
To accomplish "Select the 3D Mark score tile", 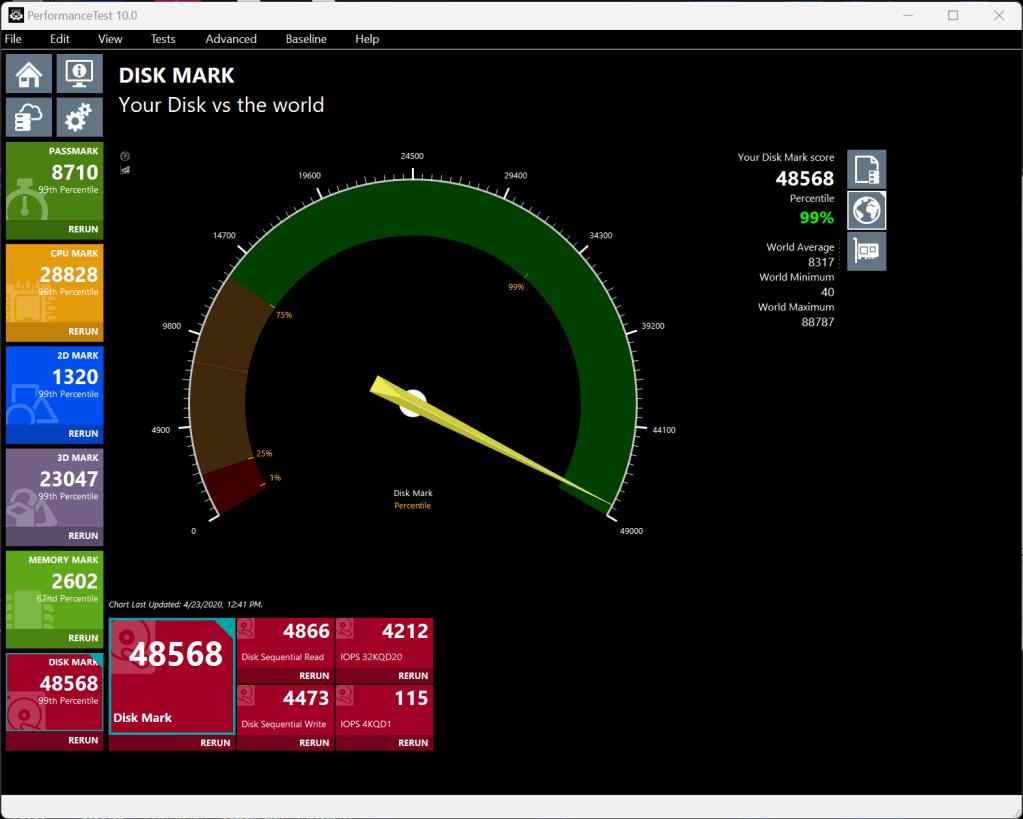I will point(55,484).
